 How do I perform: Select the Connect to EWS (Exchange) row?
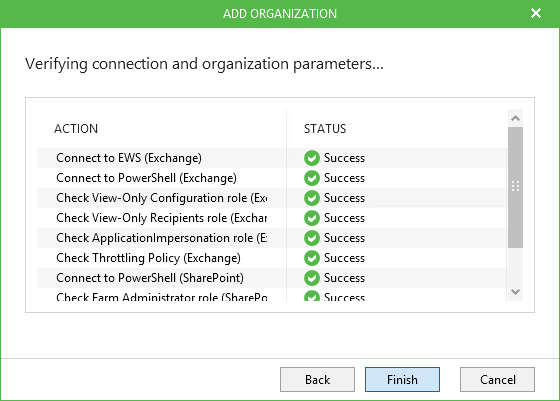tap(271, 158)
